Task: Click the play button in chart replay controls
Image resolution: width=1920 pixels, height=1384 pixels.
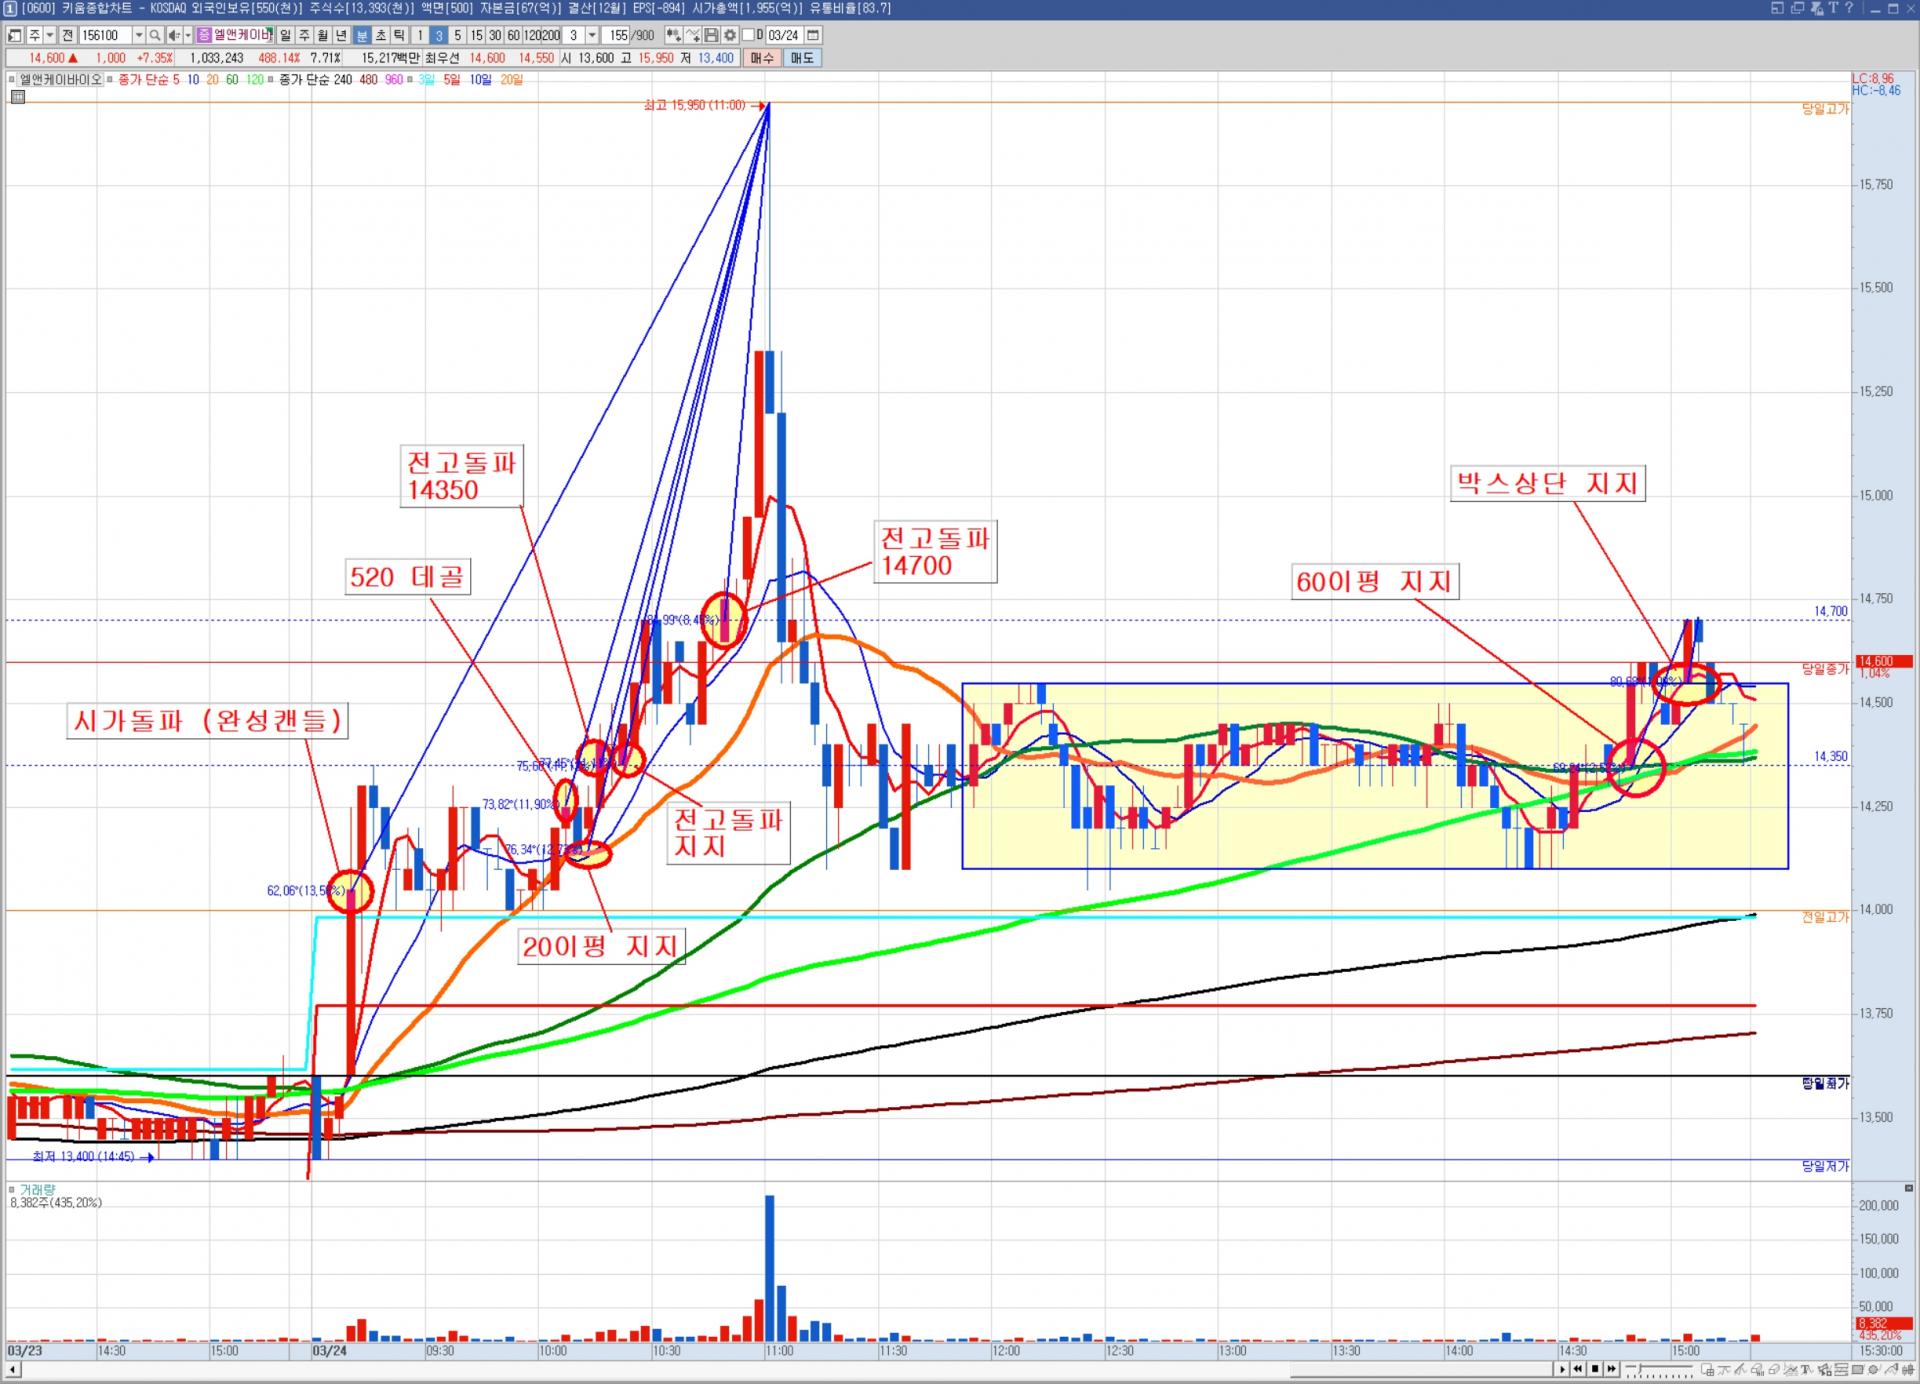Action: 1562,1369
